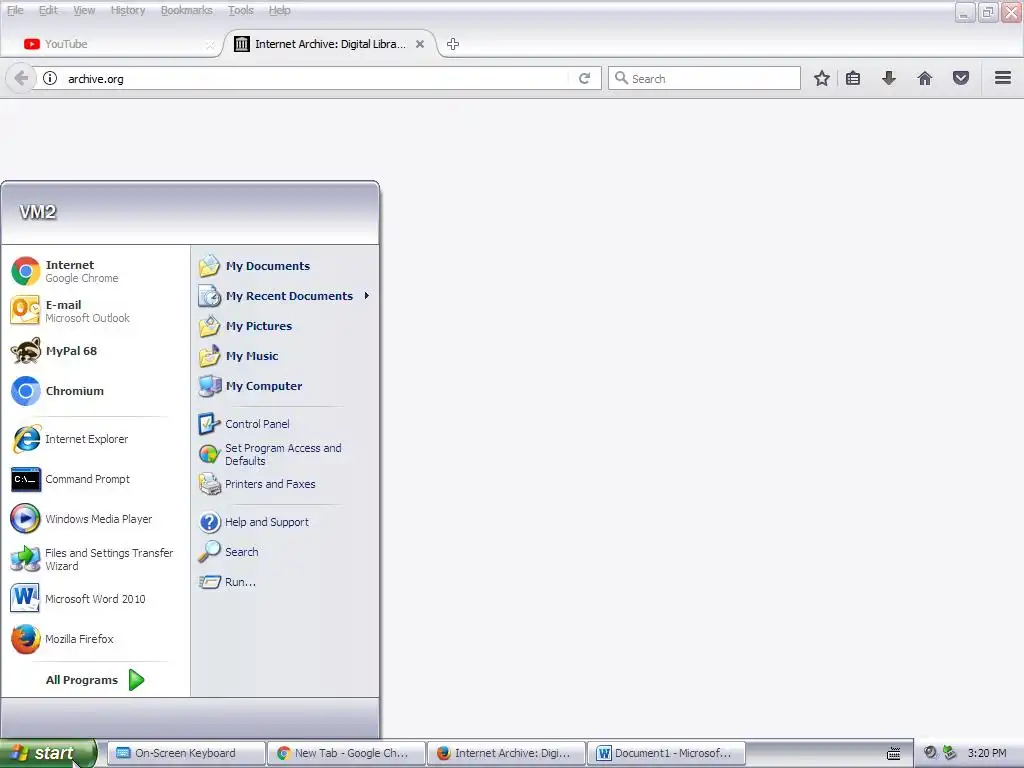The width and height of the screenshot is (1024, 768).
Task: Open Control Panel
Action: click(x=285, y=424)
